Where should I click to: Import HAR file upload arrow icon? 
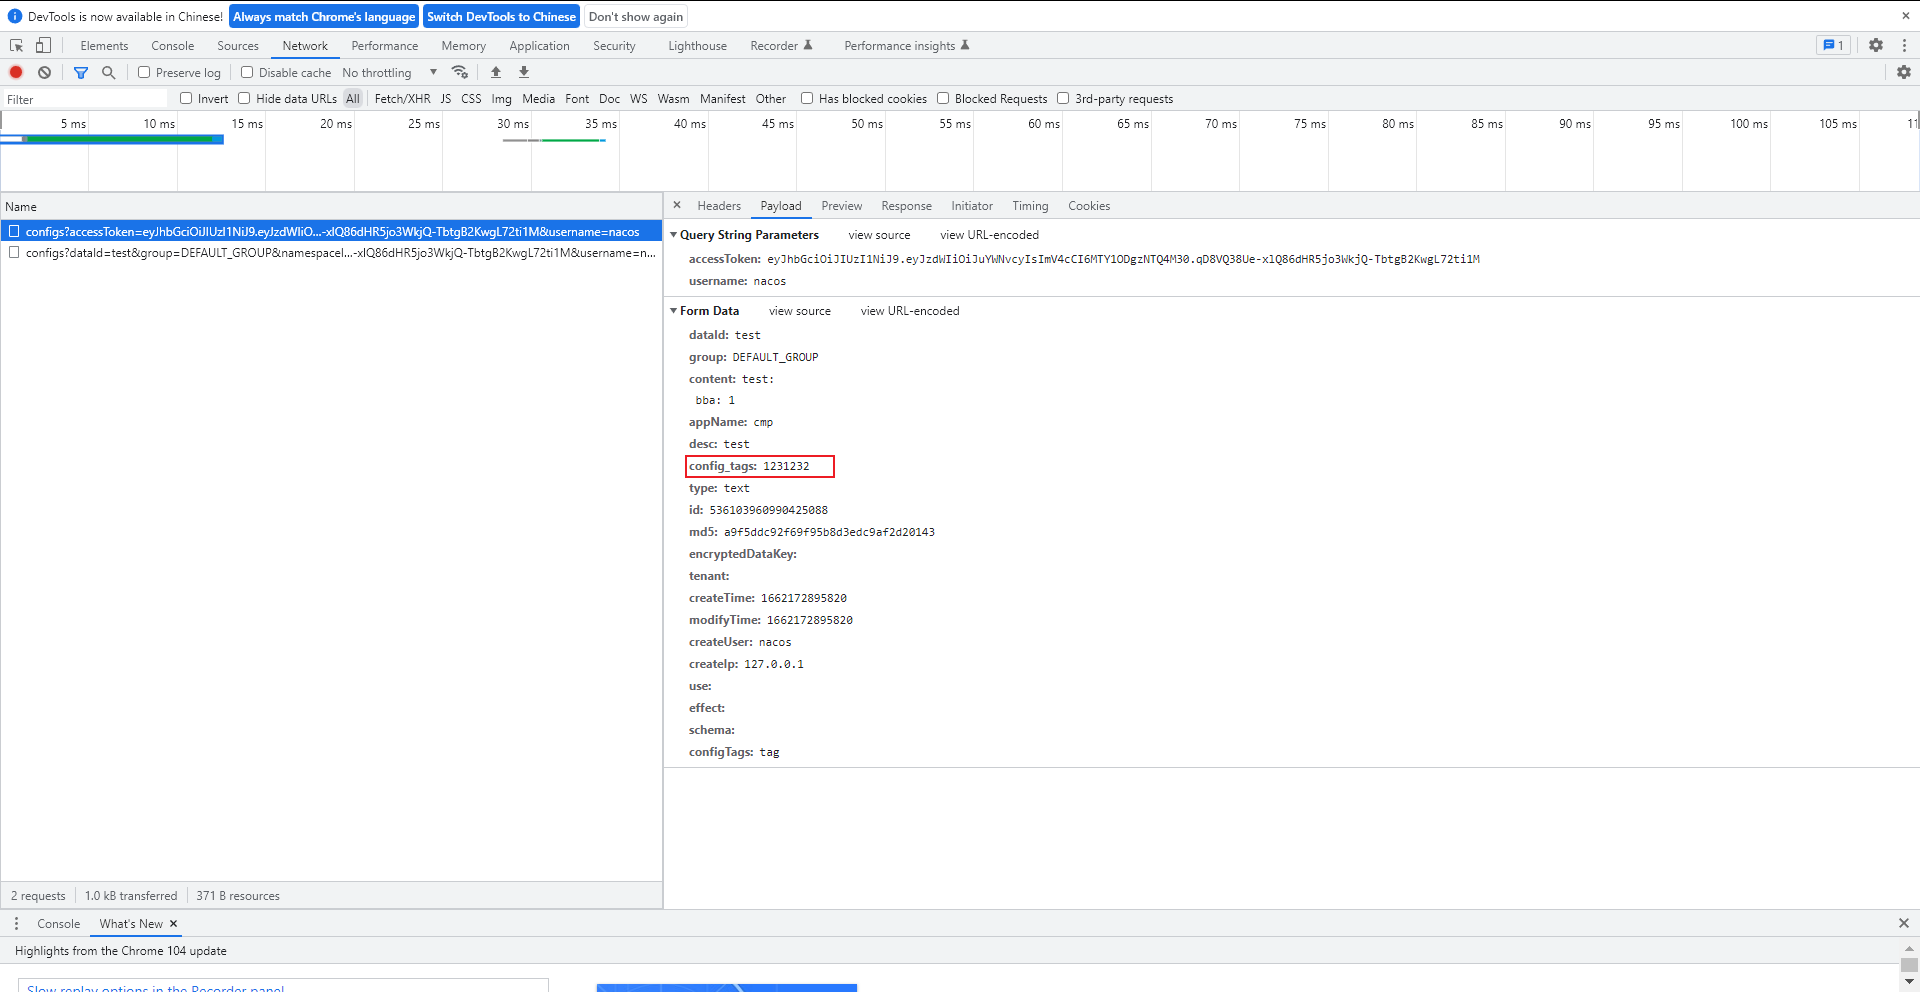click(x=496, y=72)
